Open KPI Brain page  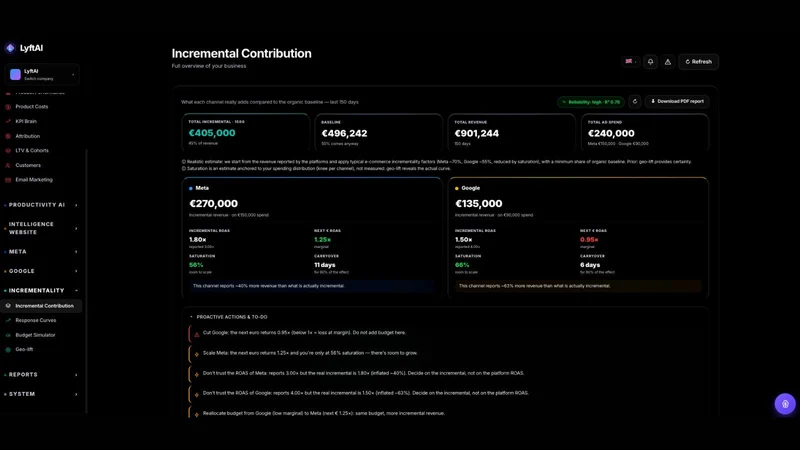[x=26, y=121]
